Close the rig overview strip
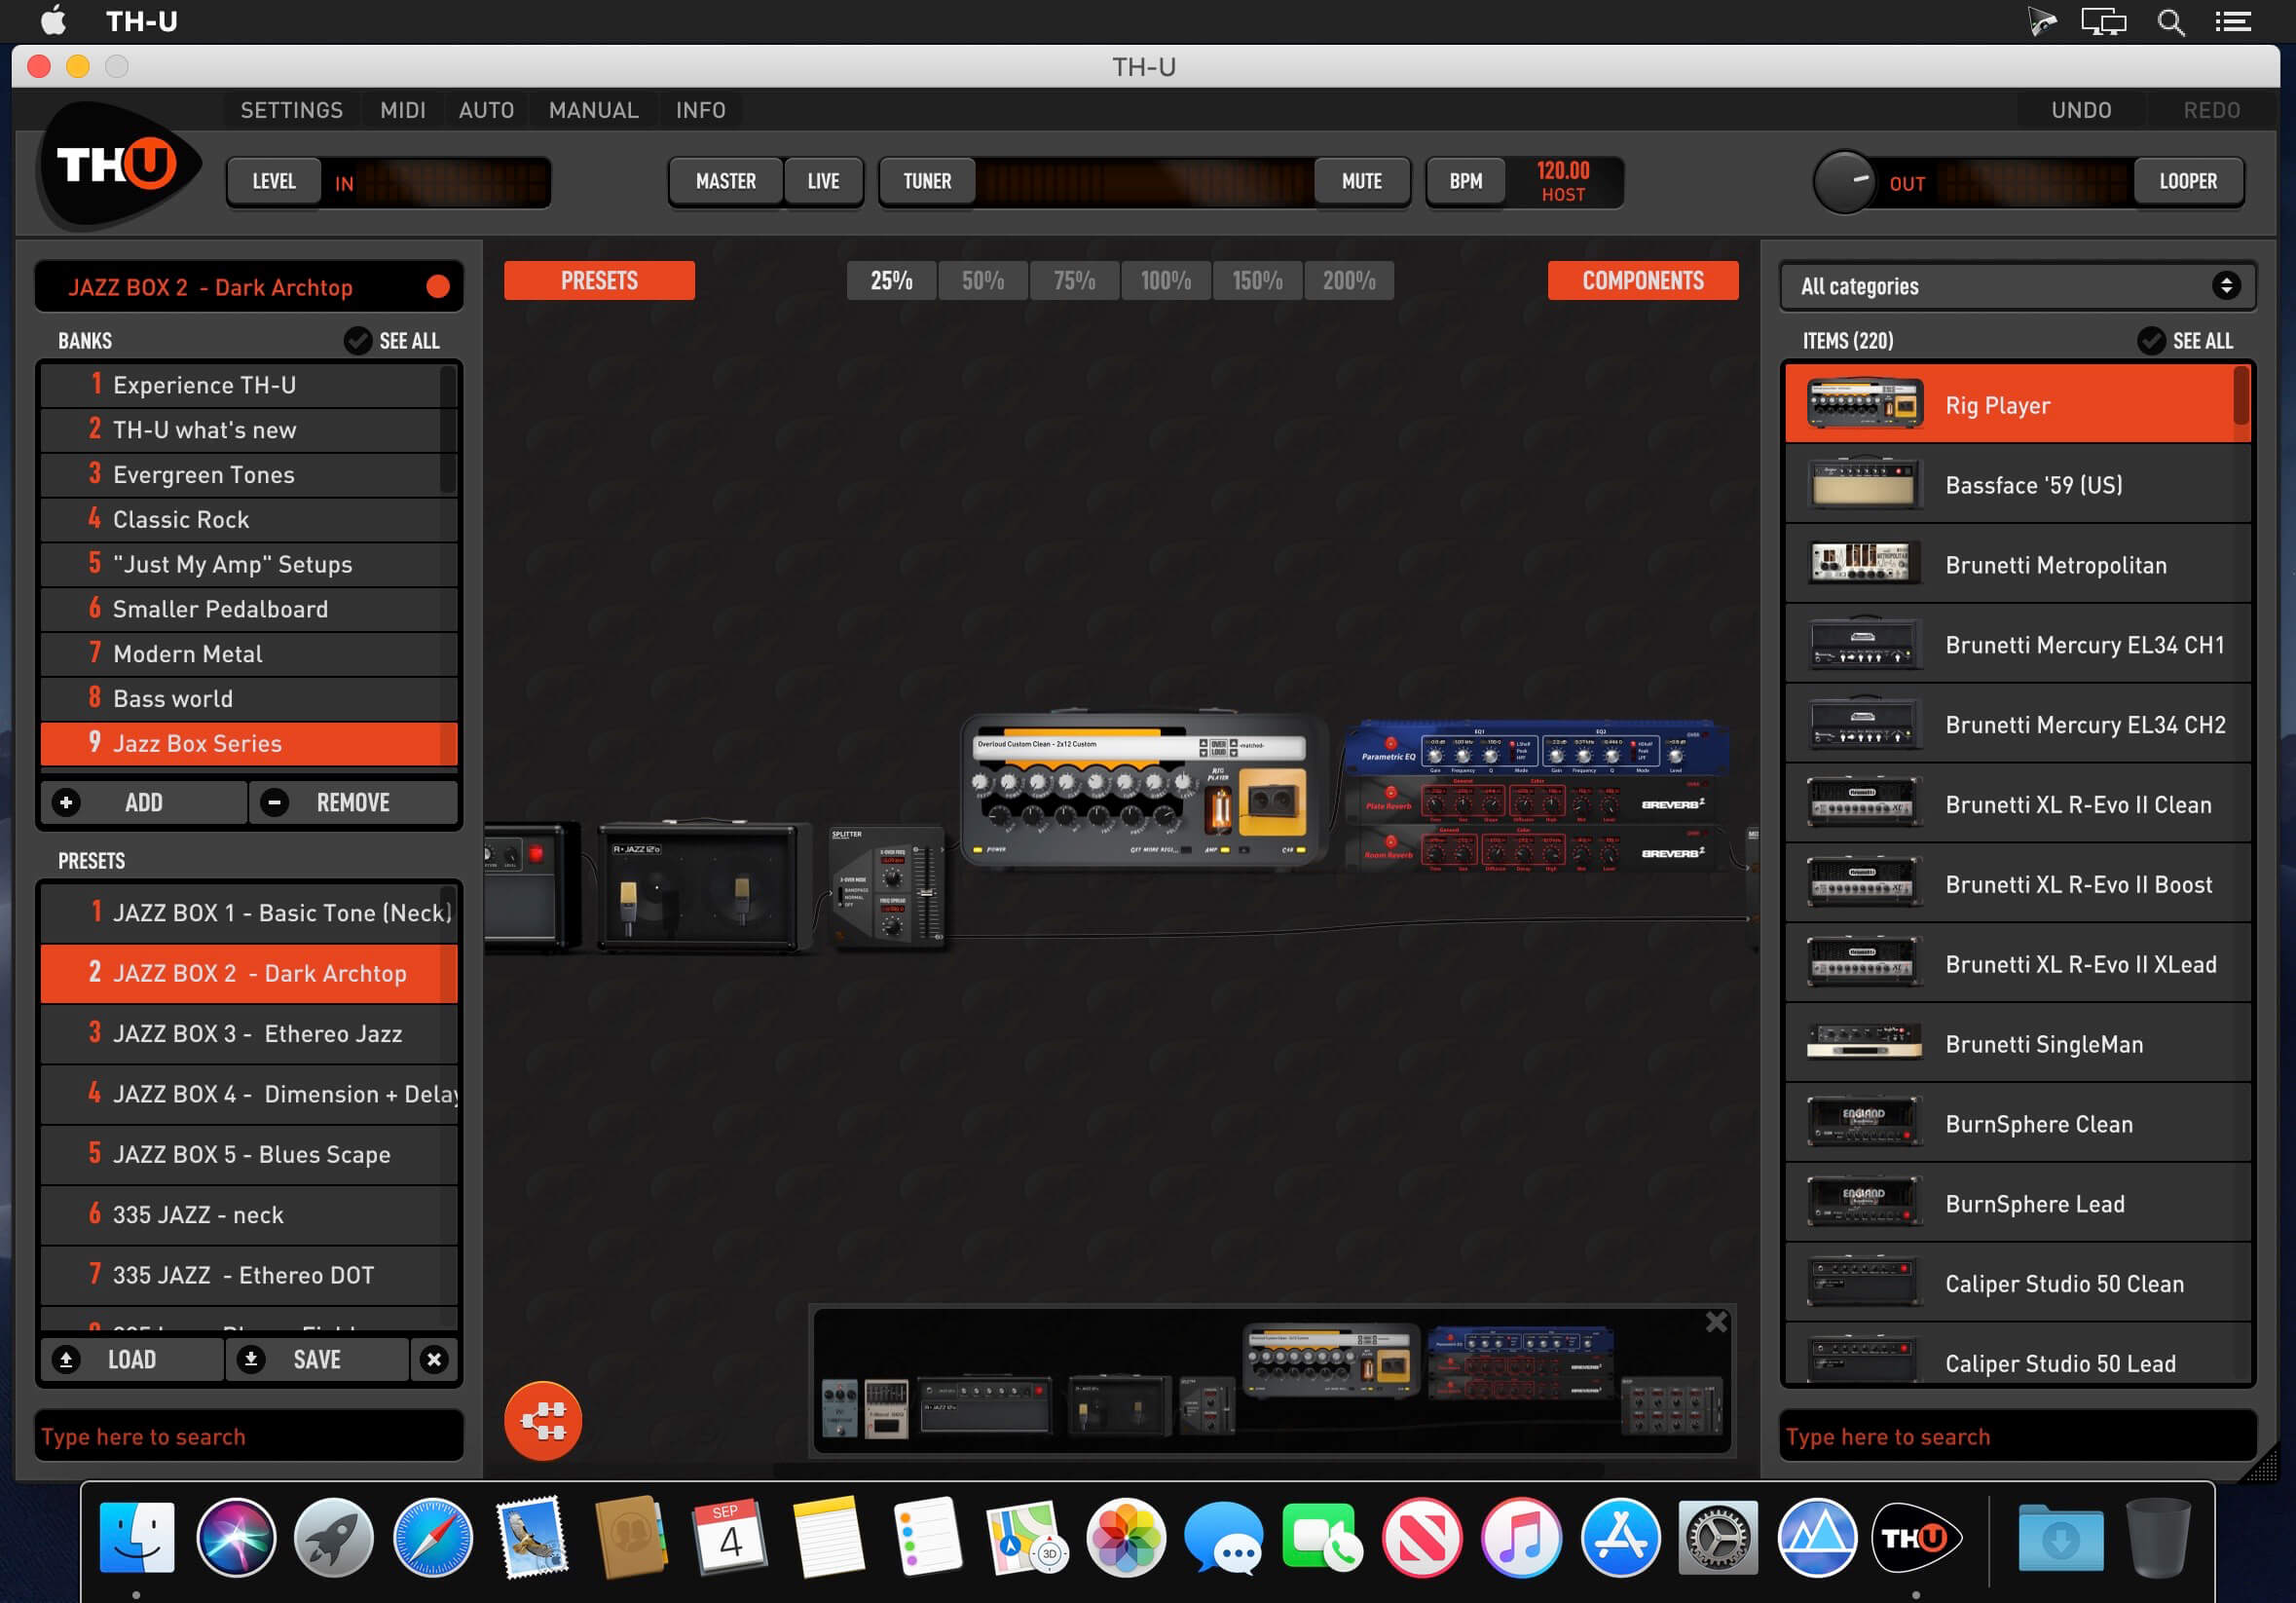 [1716, 1322]
